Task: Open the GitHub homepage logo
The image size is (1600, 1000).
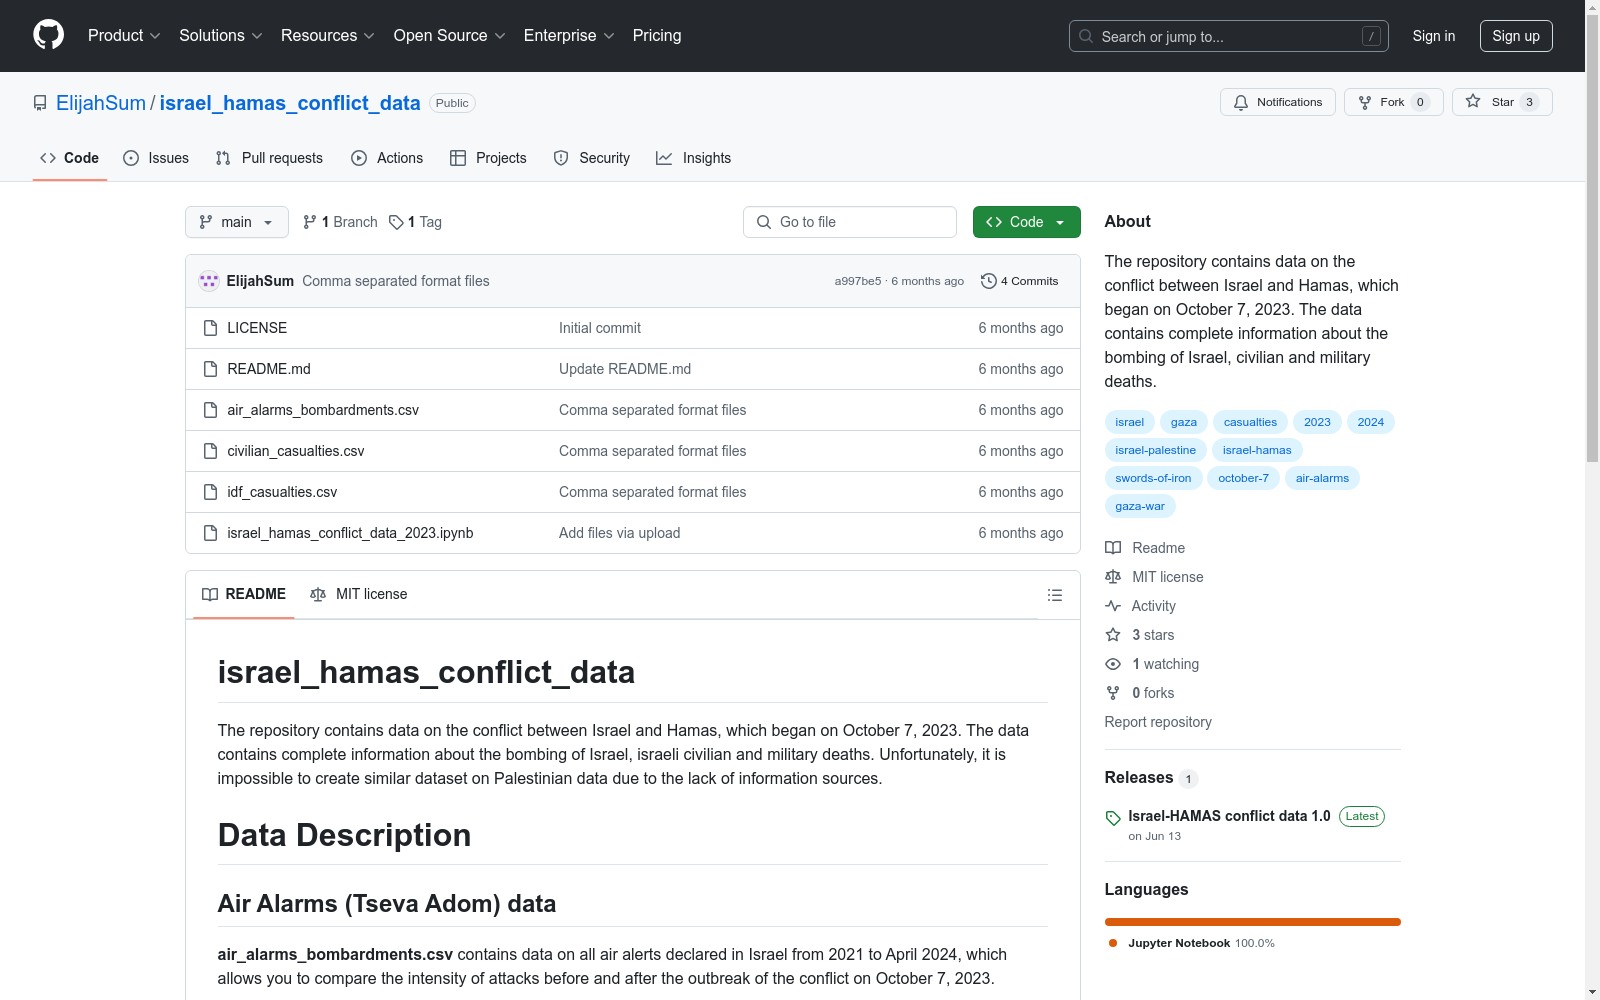Action: click(x=48, y=35)
